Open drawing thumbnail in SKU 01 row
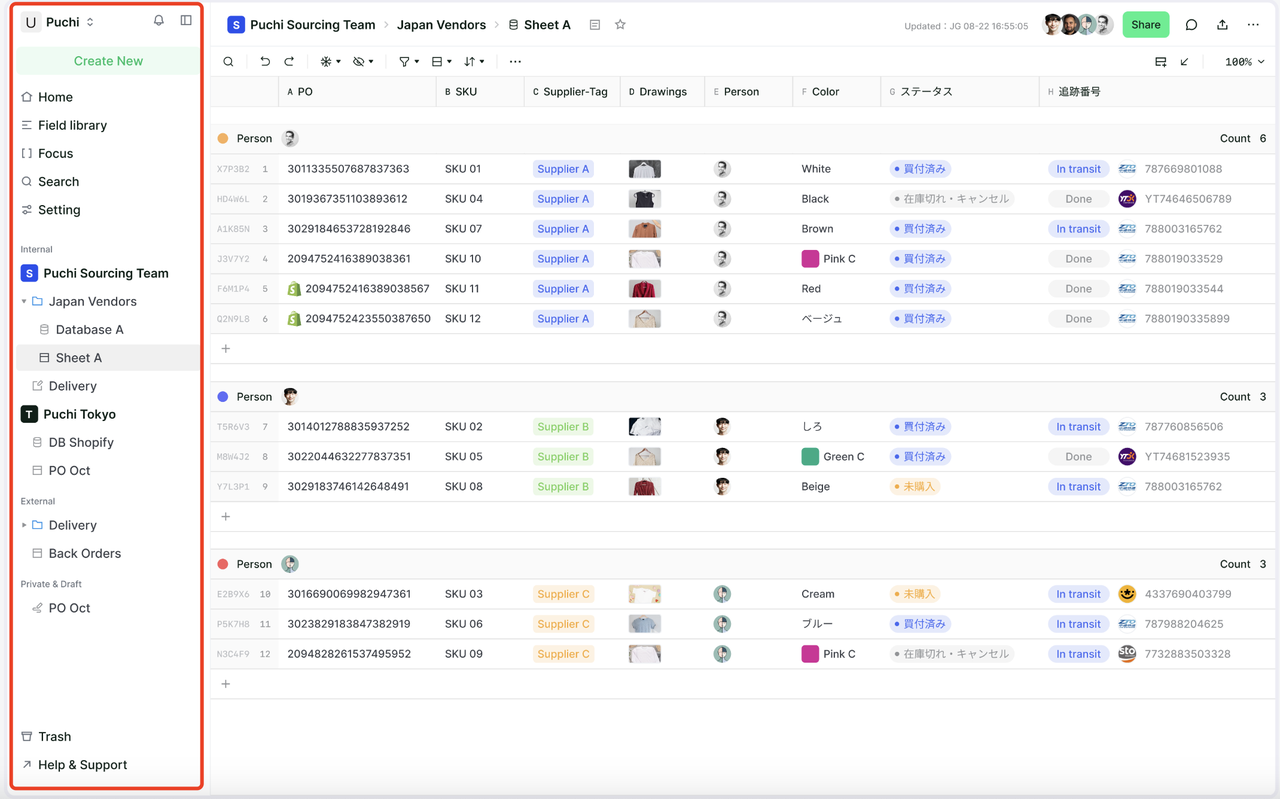 coord(645,169)
